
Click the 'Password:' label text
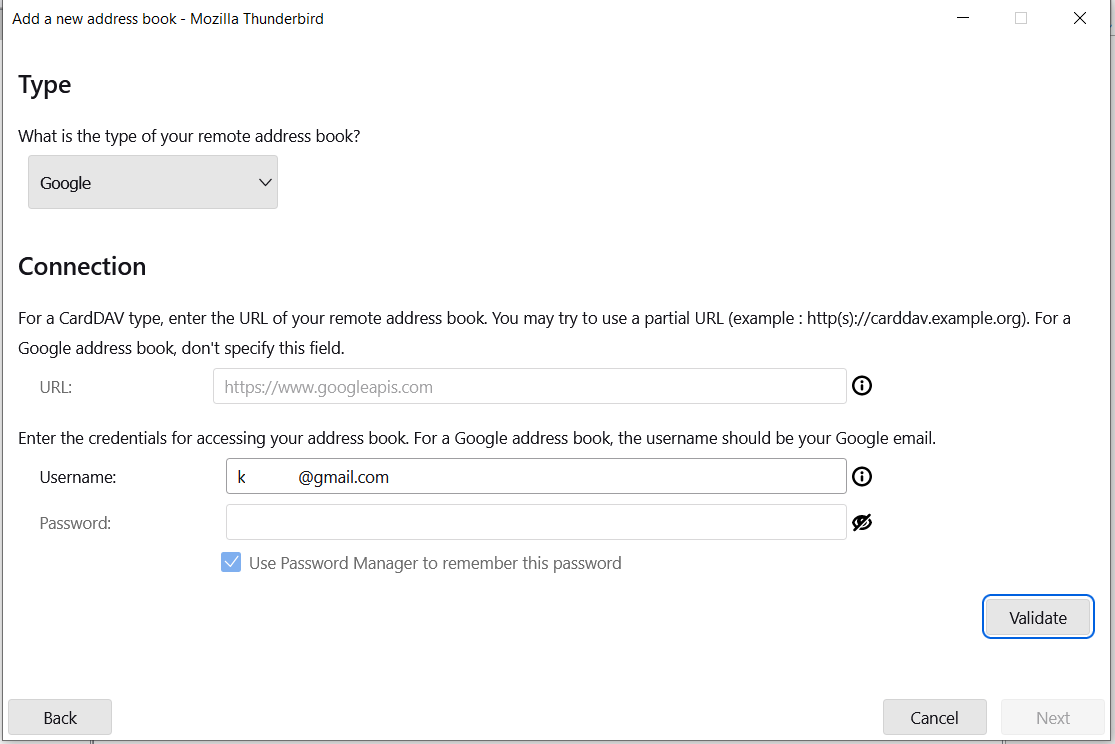[x=75, y=523]
